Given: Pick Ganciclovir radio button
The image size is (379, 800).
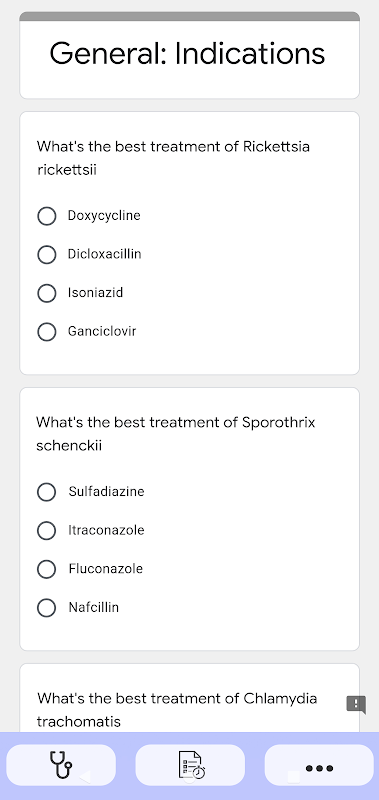Looking at the screenshot, I should click(x=46, y=332).
